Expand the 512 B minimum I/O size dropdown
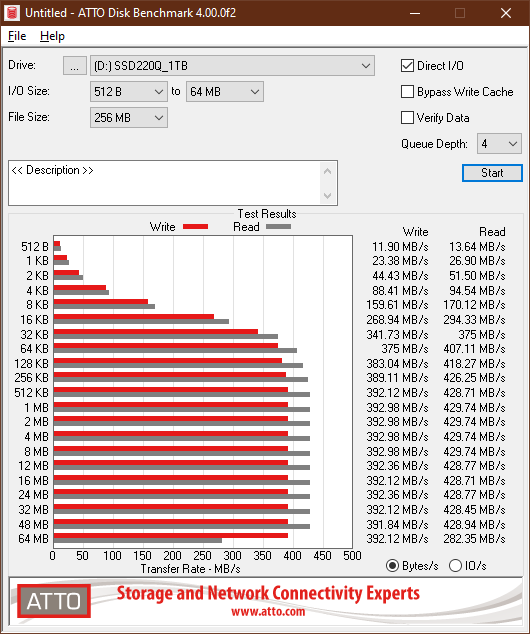530x634 pixels. point(129,92)
